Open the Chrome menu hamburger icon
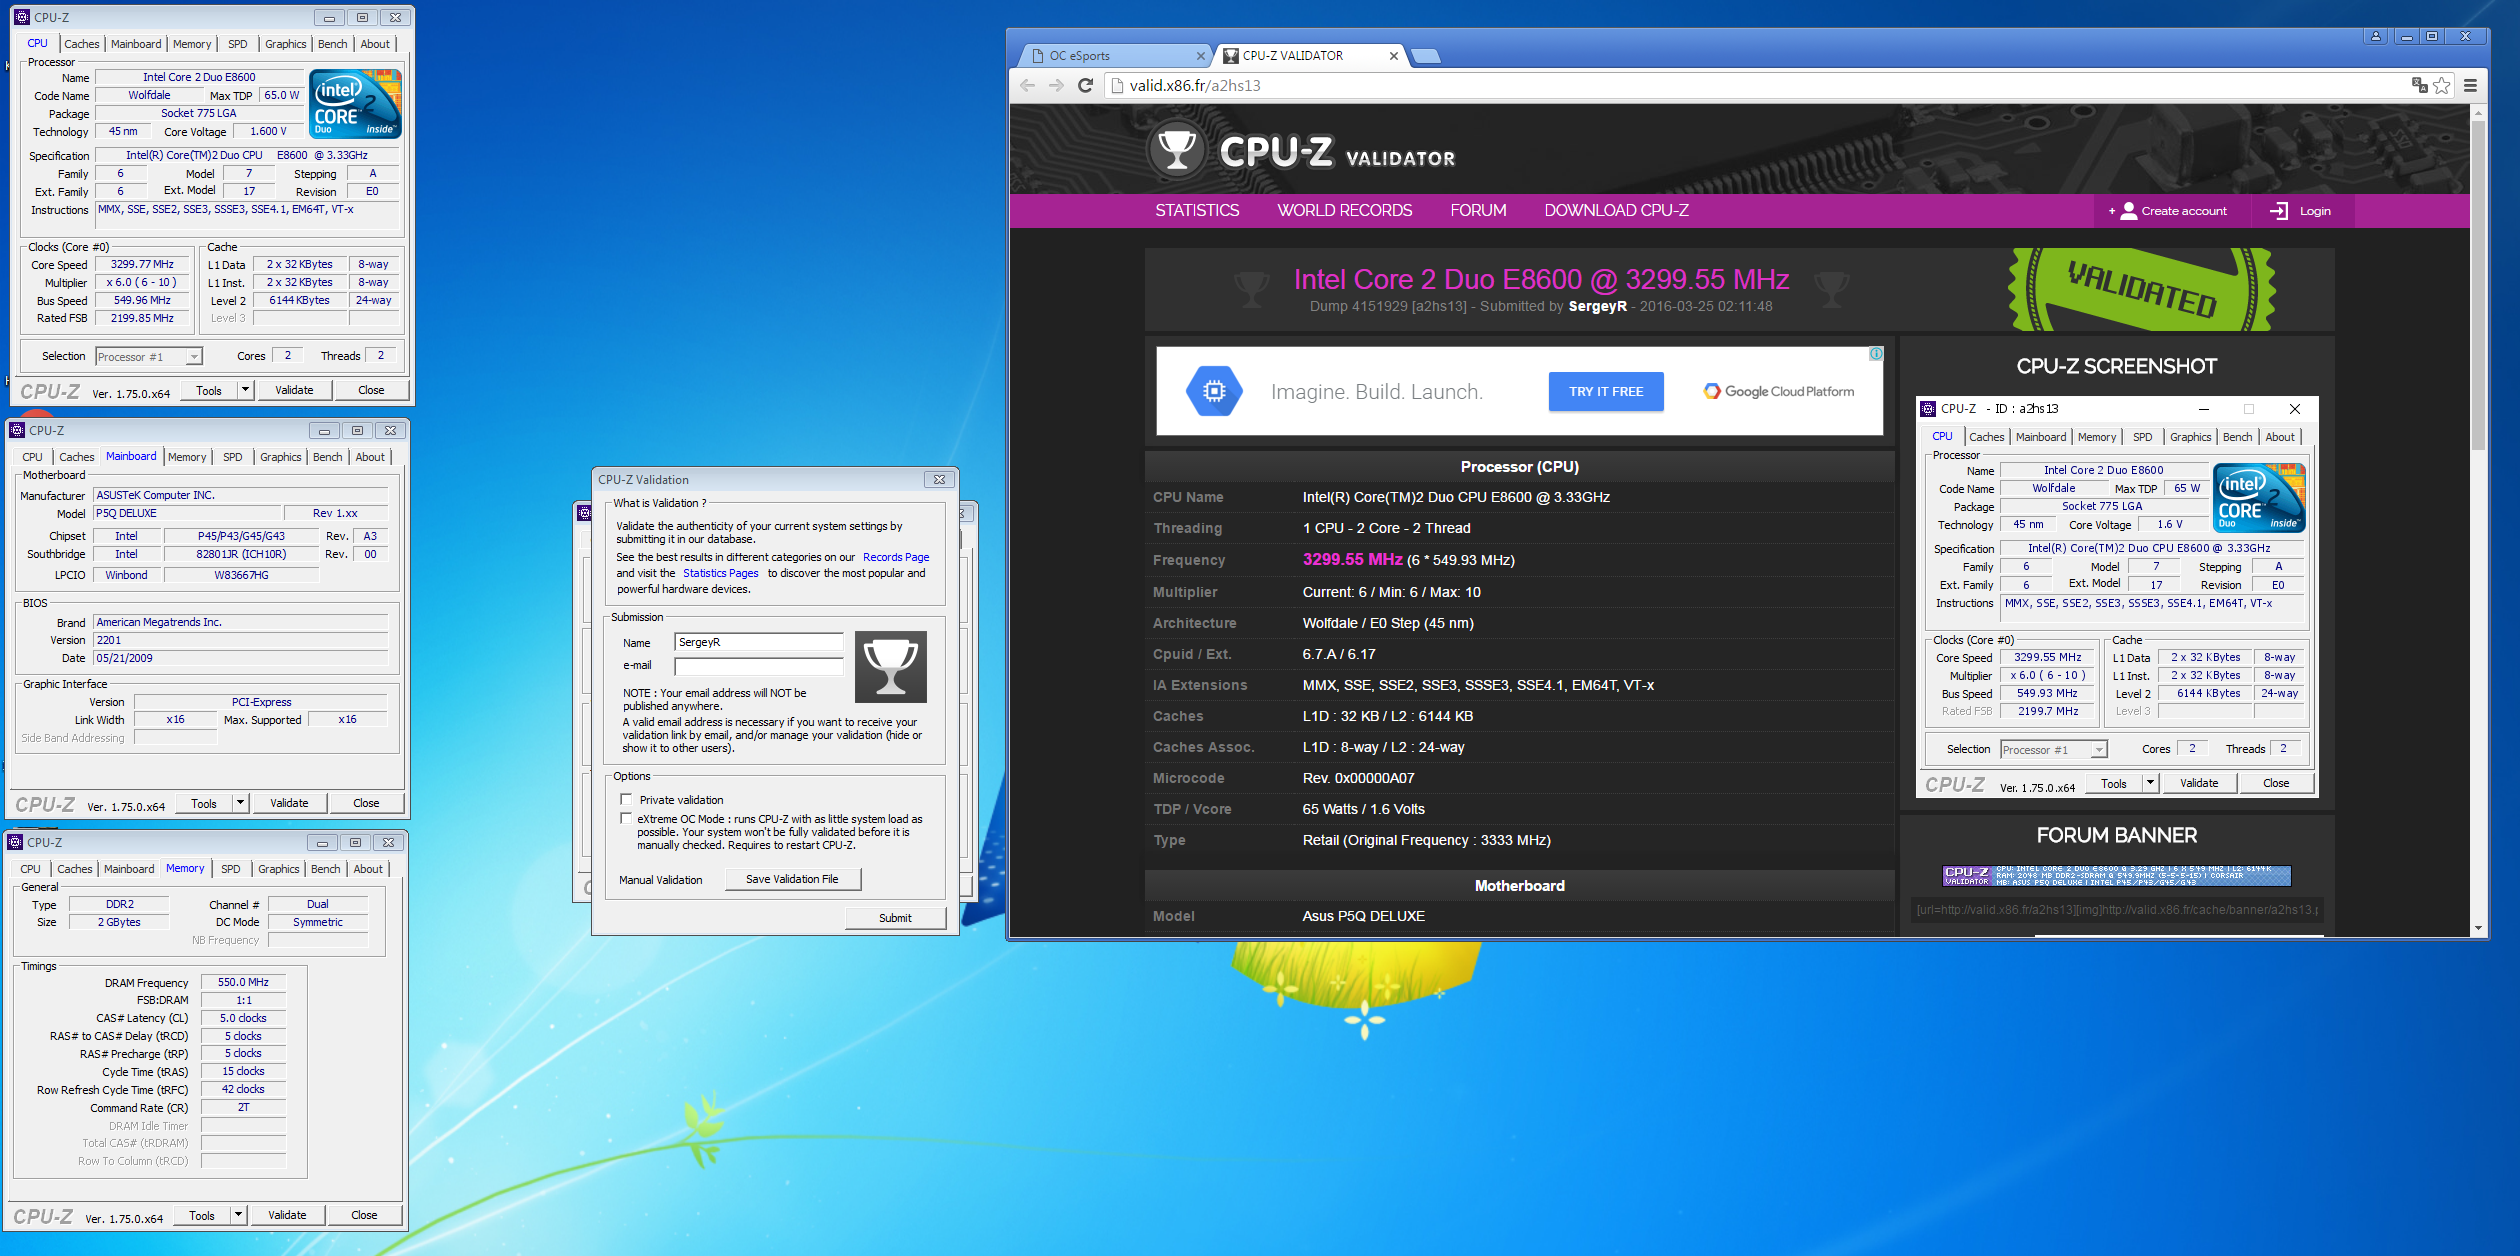Image resolution: width=2520 pixels, height=1256 pixels. coord(2470,85)
